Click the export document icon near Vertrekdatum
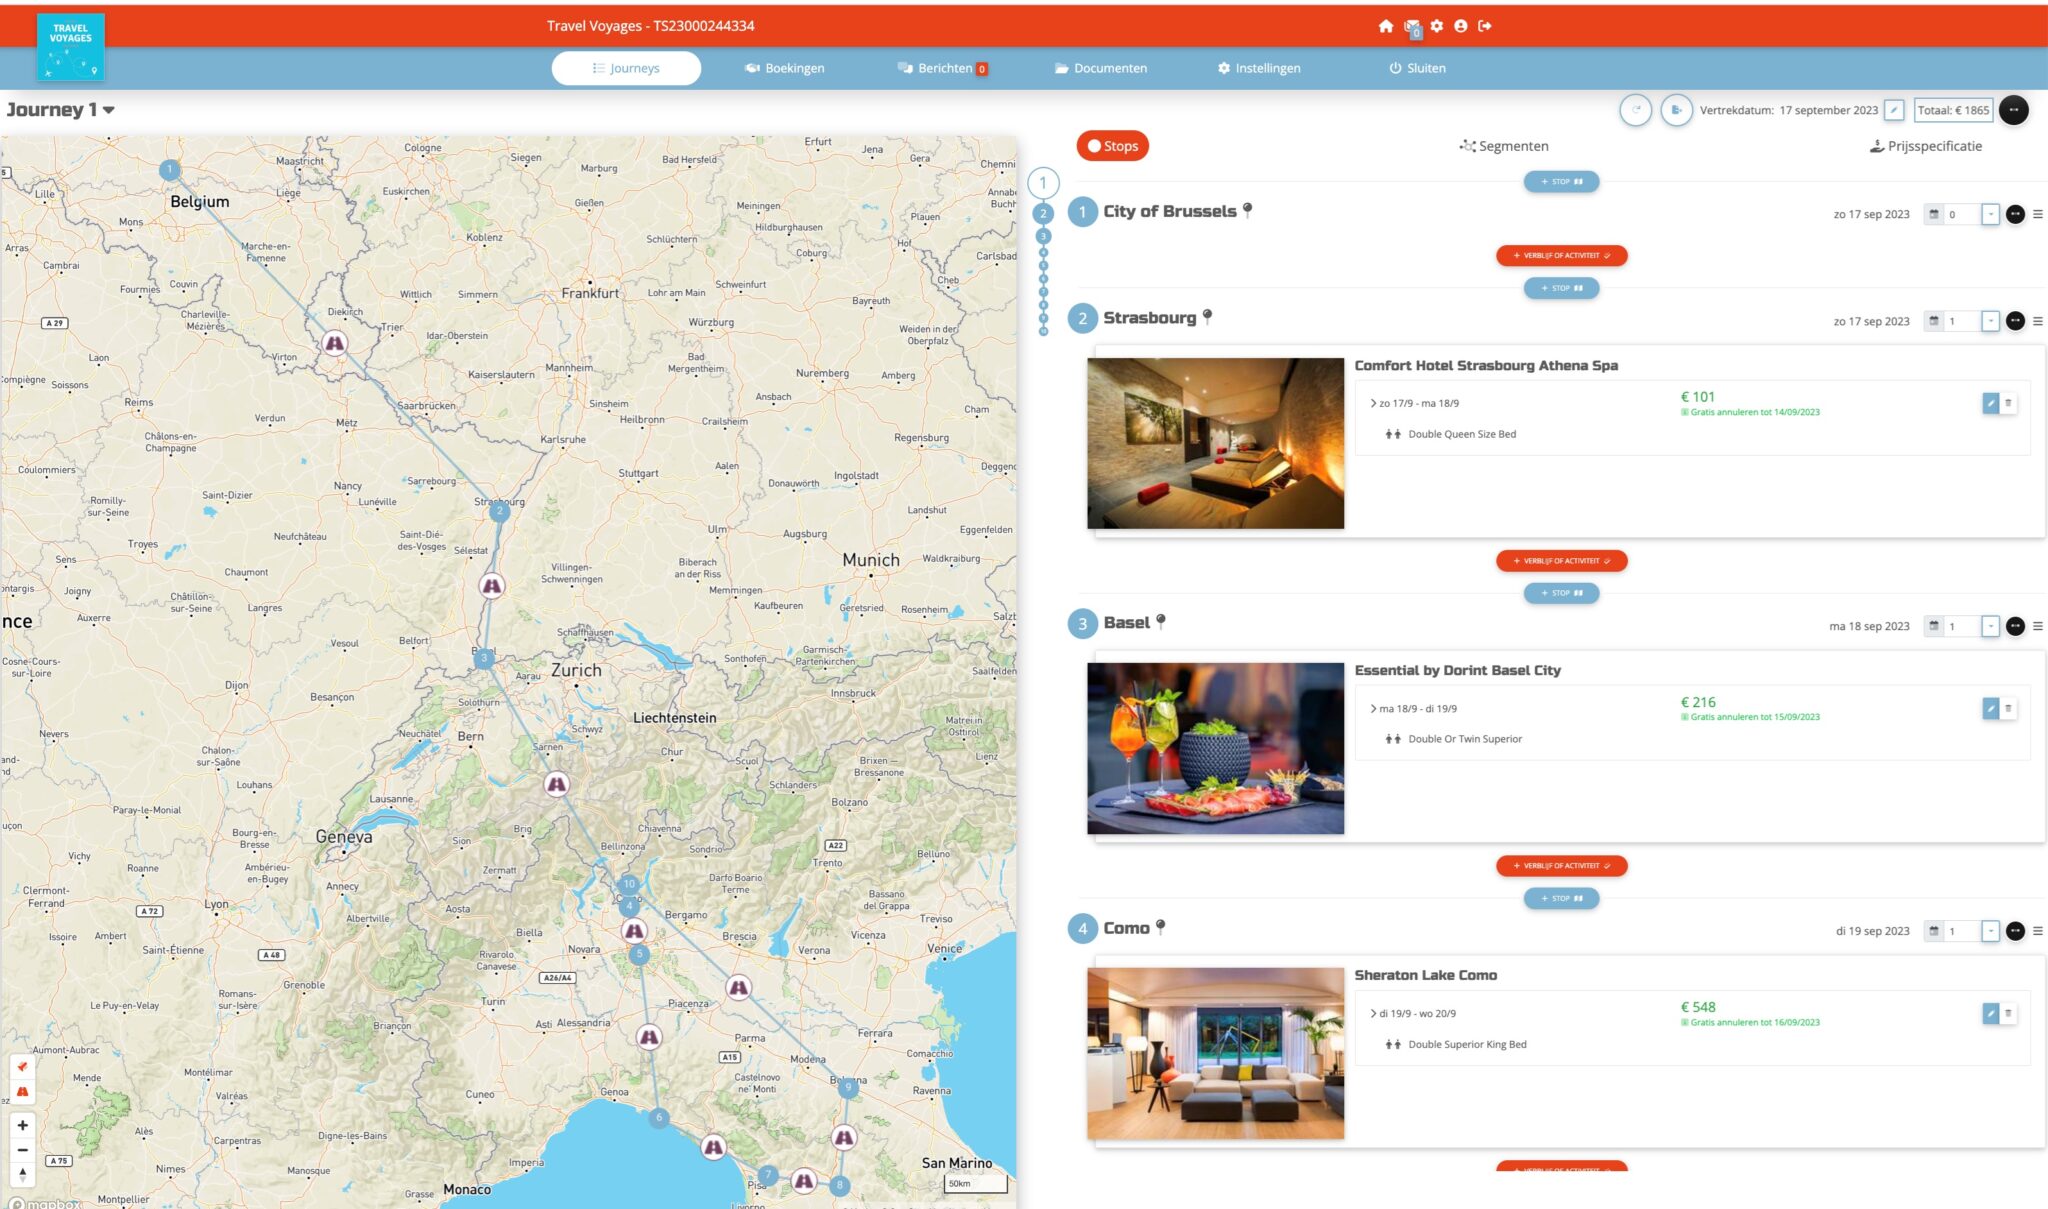Screen dimensions: 2048x1209 (1676, 110)
